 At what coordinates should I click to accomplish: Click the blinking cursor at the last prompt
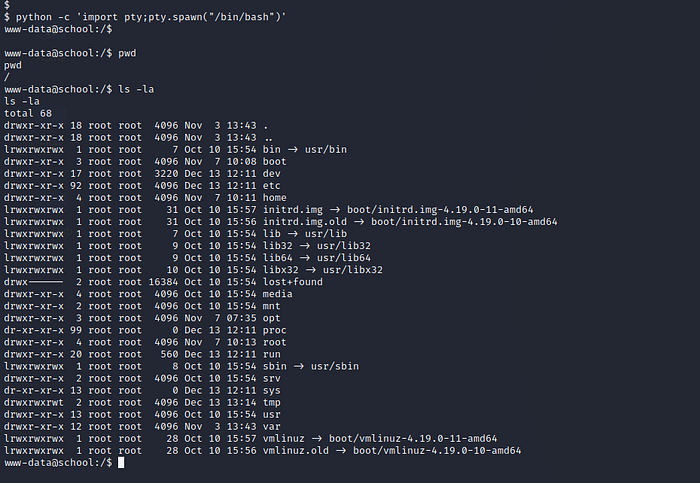click(x=121, y=463)
